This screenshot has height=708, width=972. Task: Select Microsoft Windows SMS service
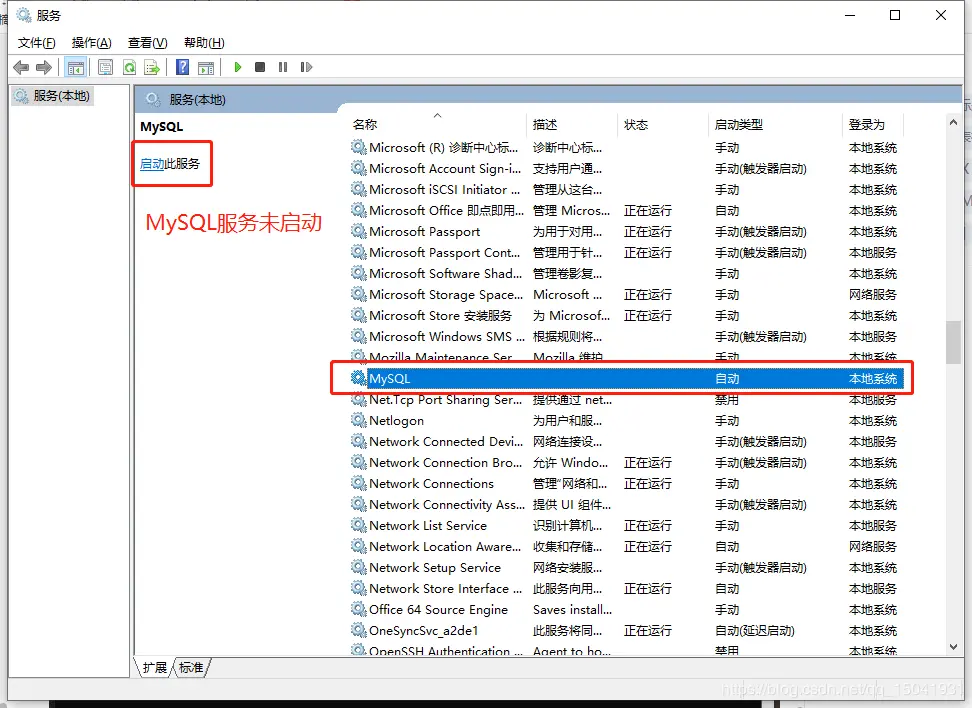coord(447,337)
